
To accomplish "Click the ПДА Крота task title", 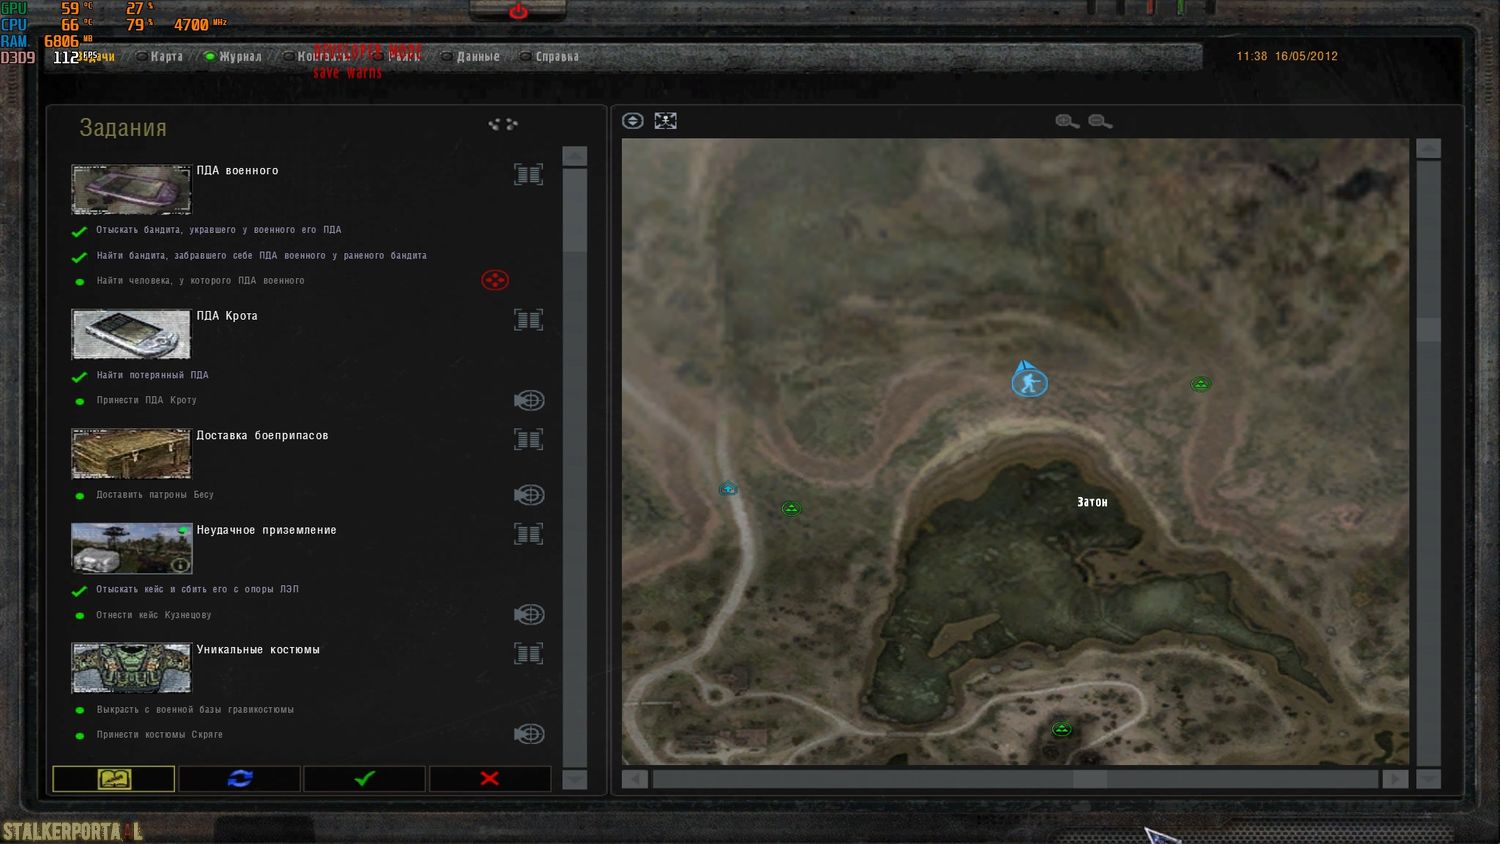I will [x=227, y=316].
